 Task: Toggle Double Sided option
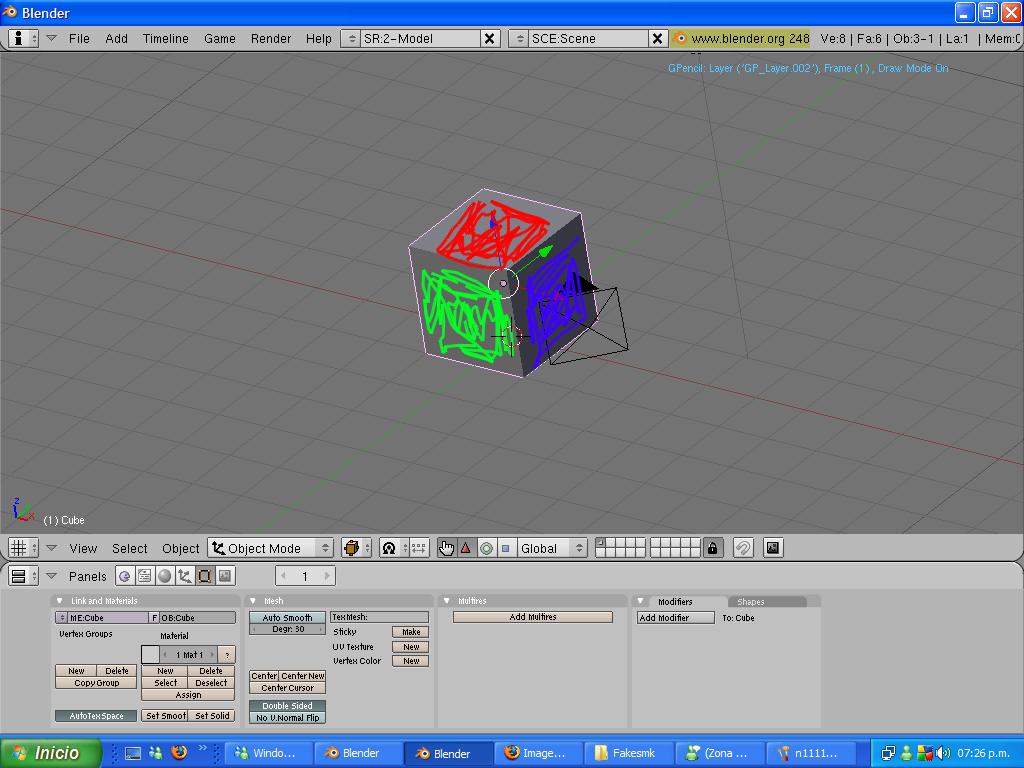click(x=287, y=706)
